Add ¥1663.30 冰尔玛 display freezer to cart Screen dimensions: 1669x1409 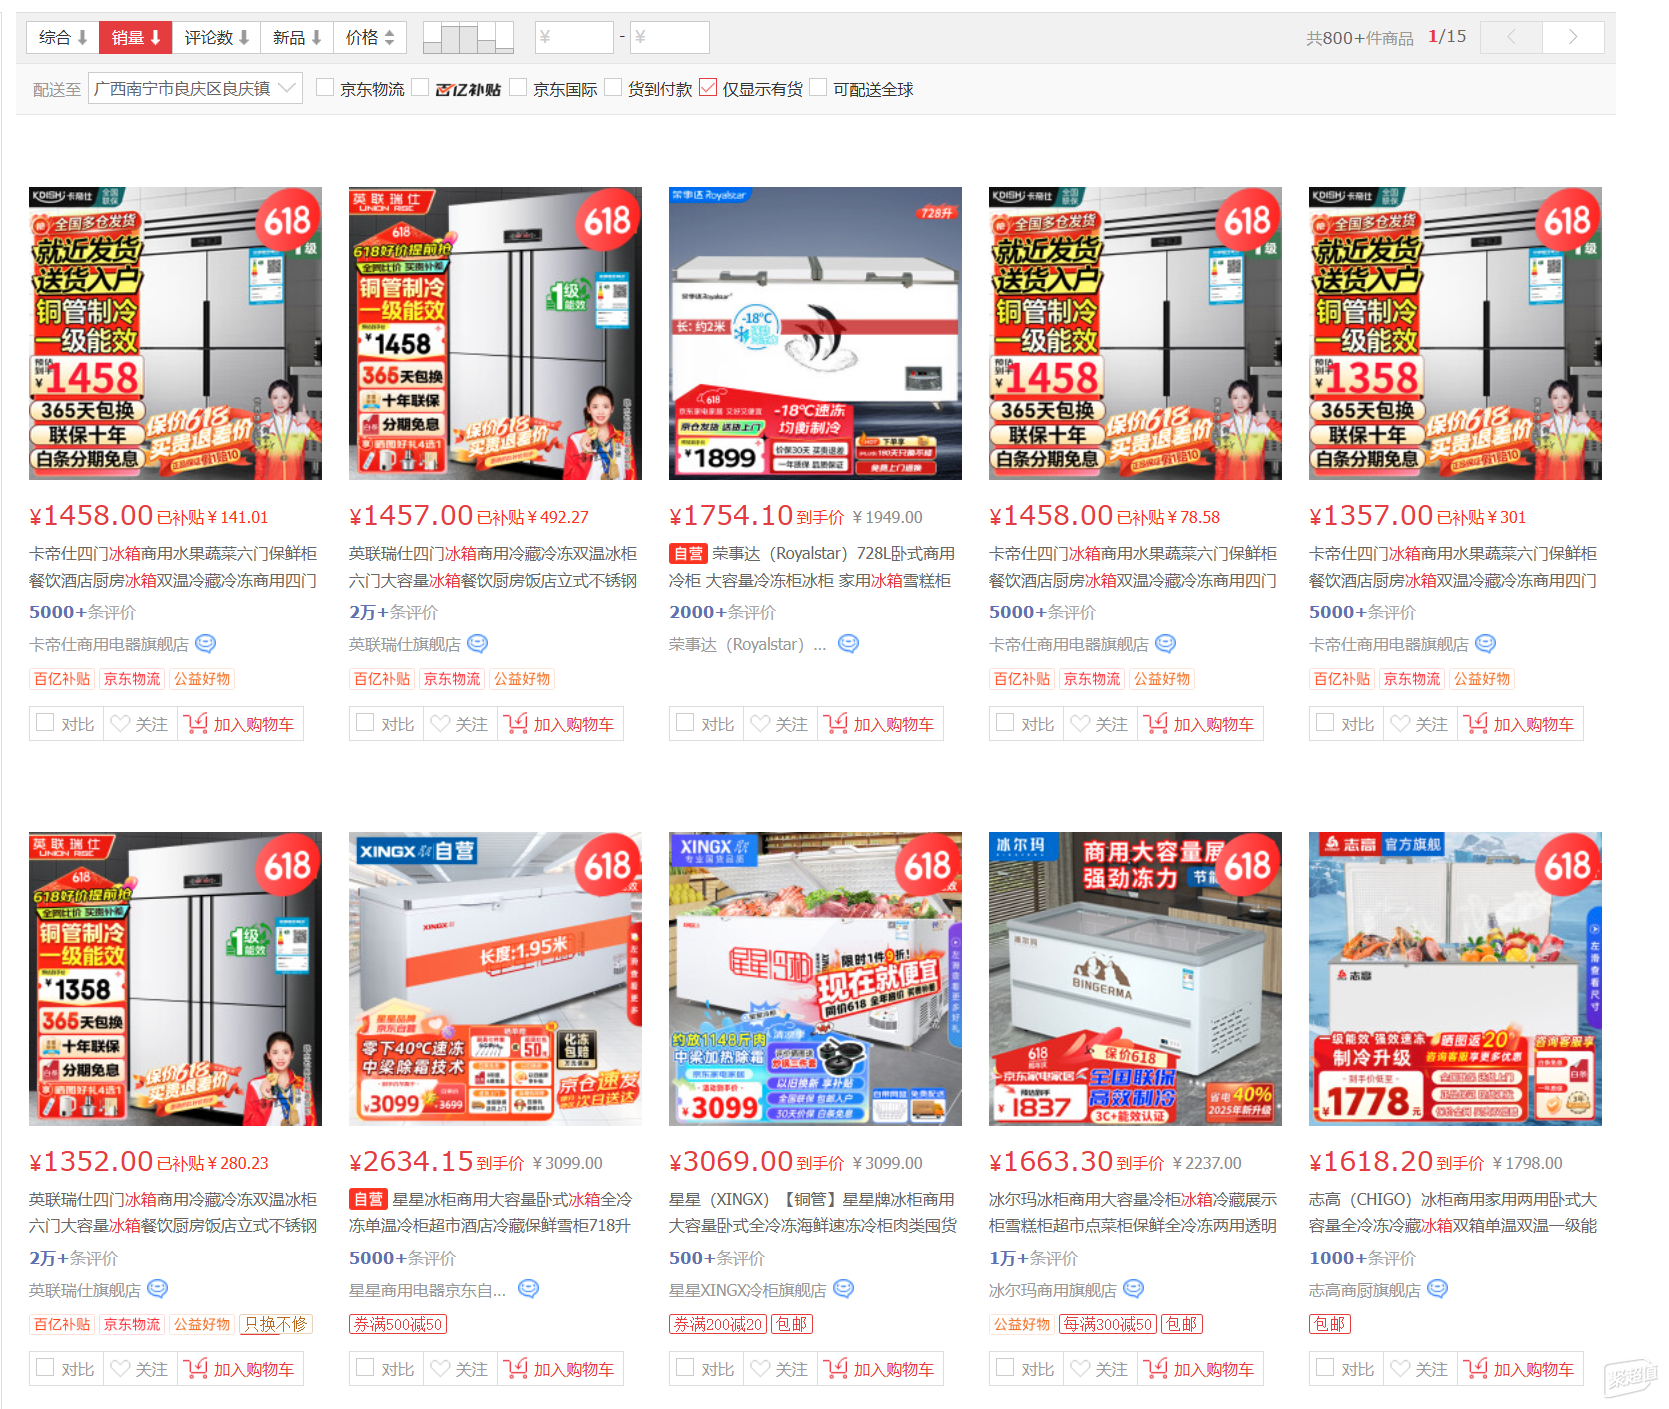point(1200,1369)
